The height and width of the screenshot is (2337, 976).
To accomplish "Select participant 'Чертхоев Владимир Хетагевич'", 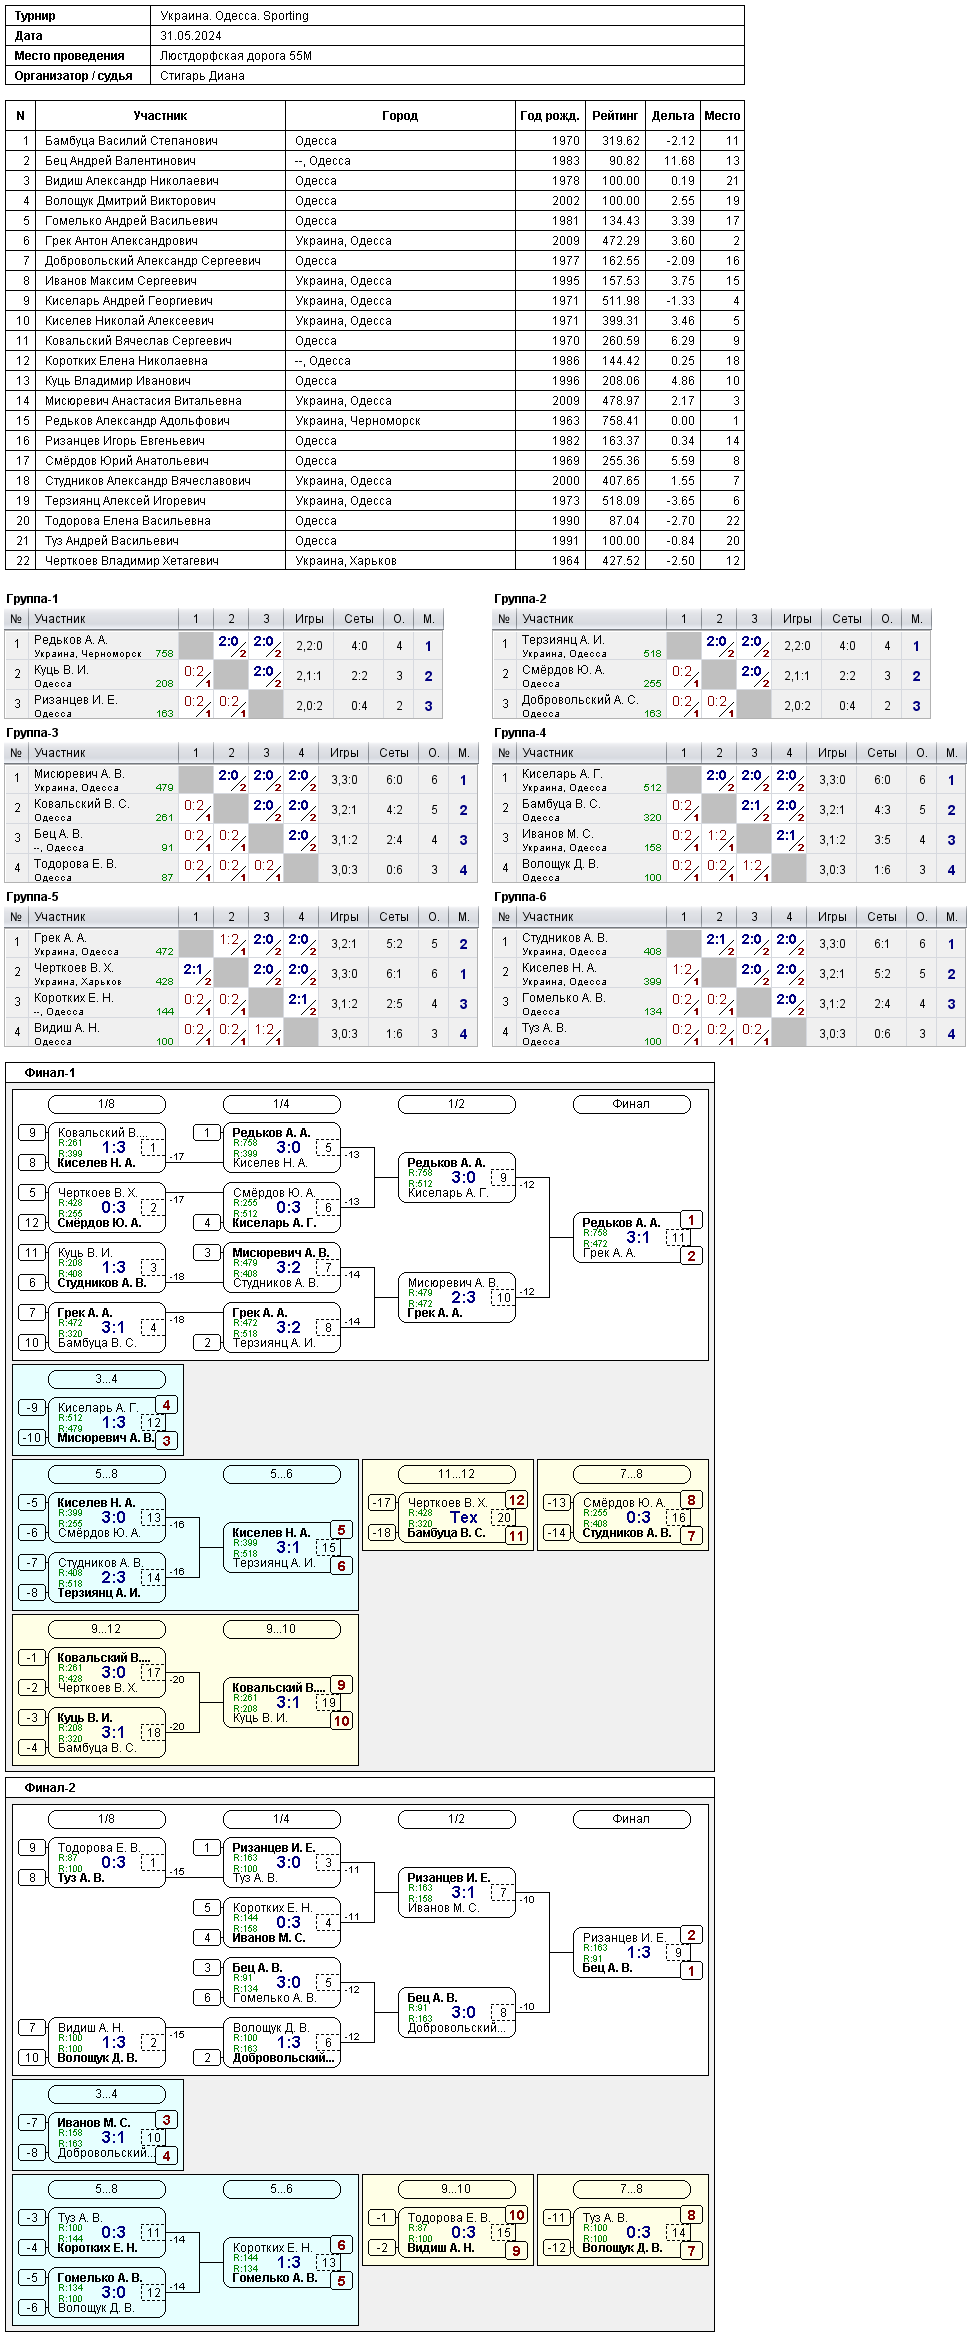I will 131,561.
